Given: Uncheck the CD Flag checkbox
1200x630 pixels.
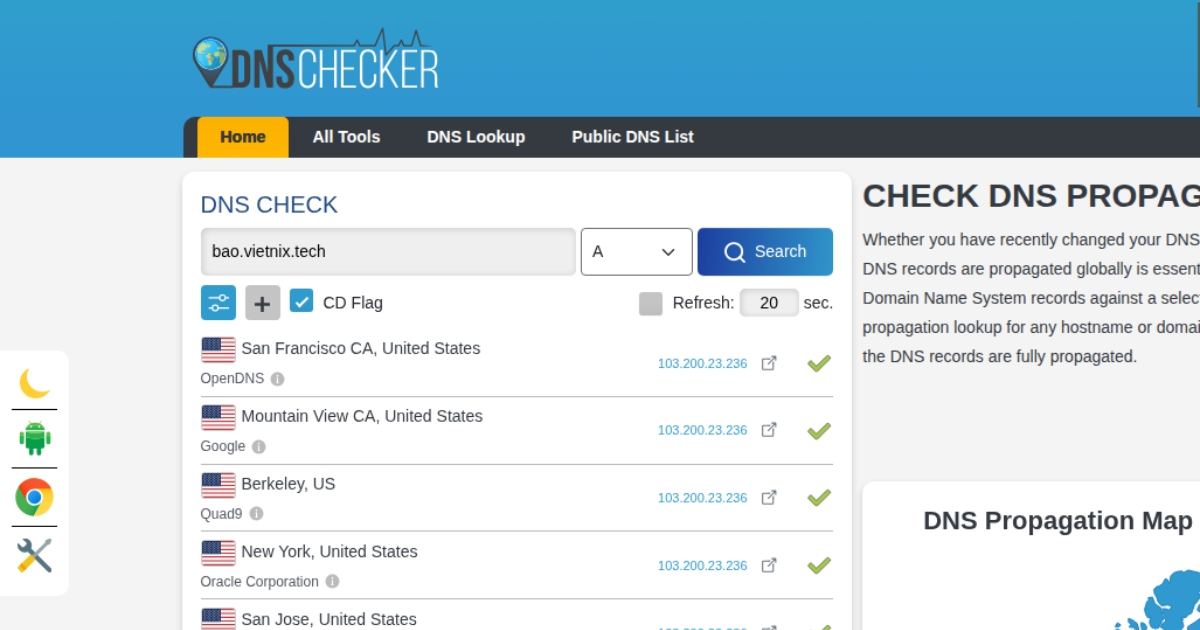Looking at the screenshot, I should click(x=301, y=301).
